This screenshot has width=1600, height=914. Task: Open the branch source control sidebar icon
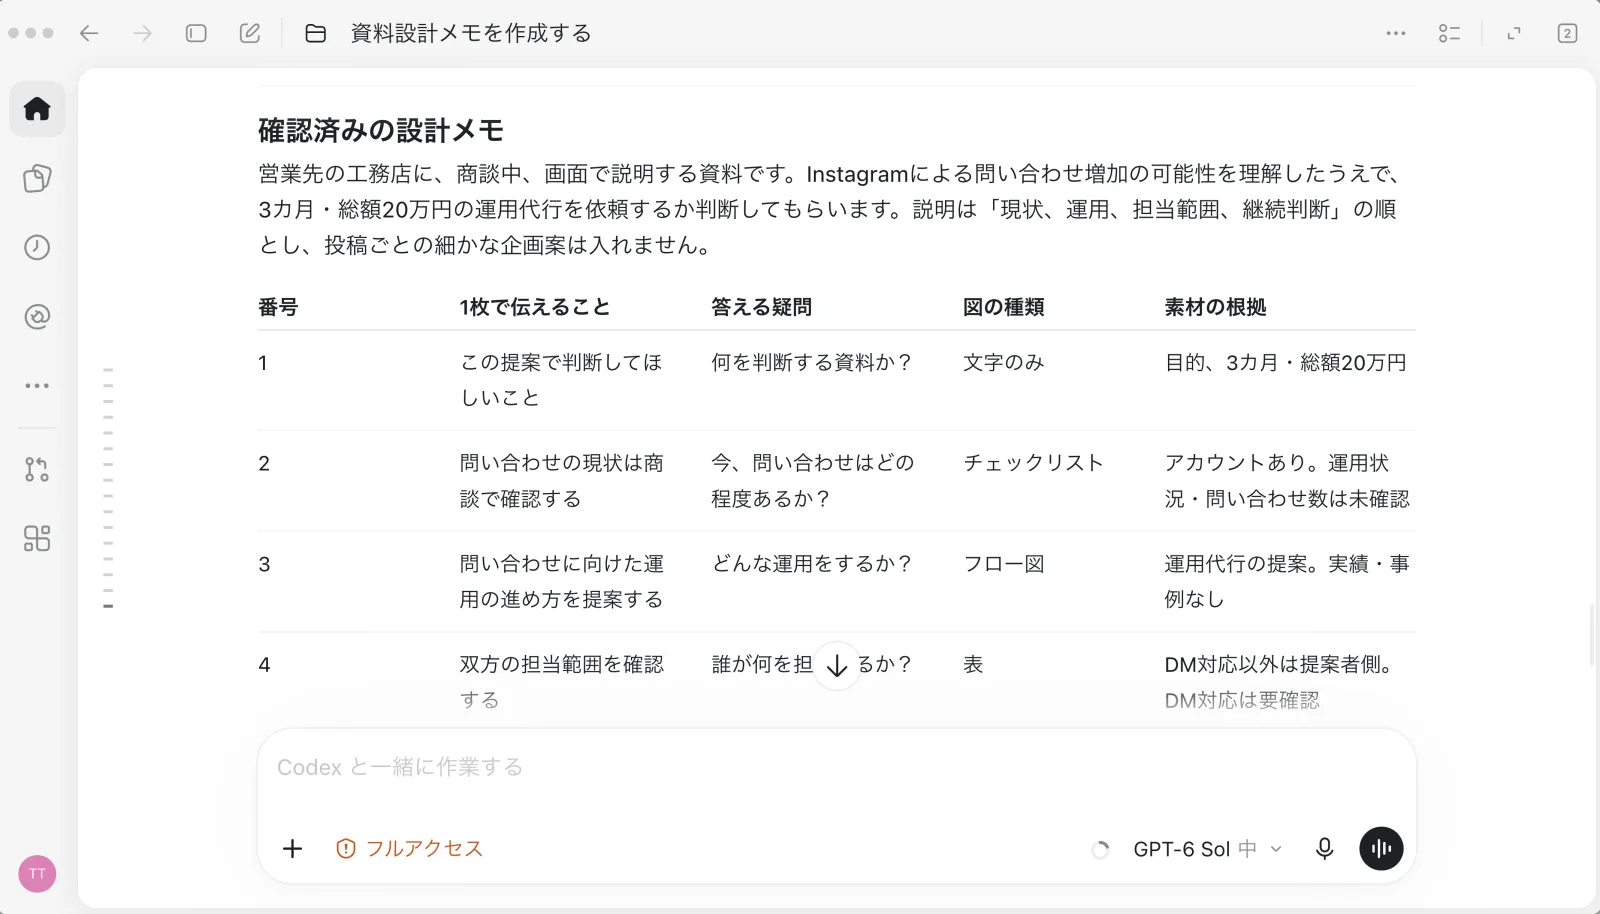pos(37,469)
